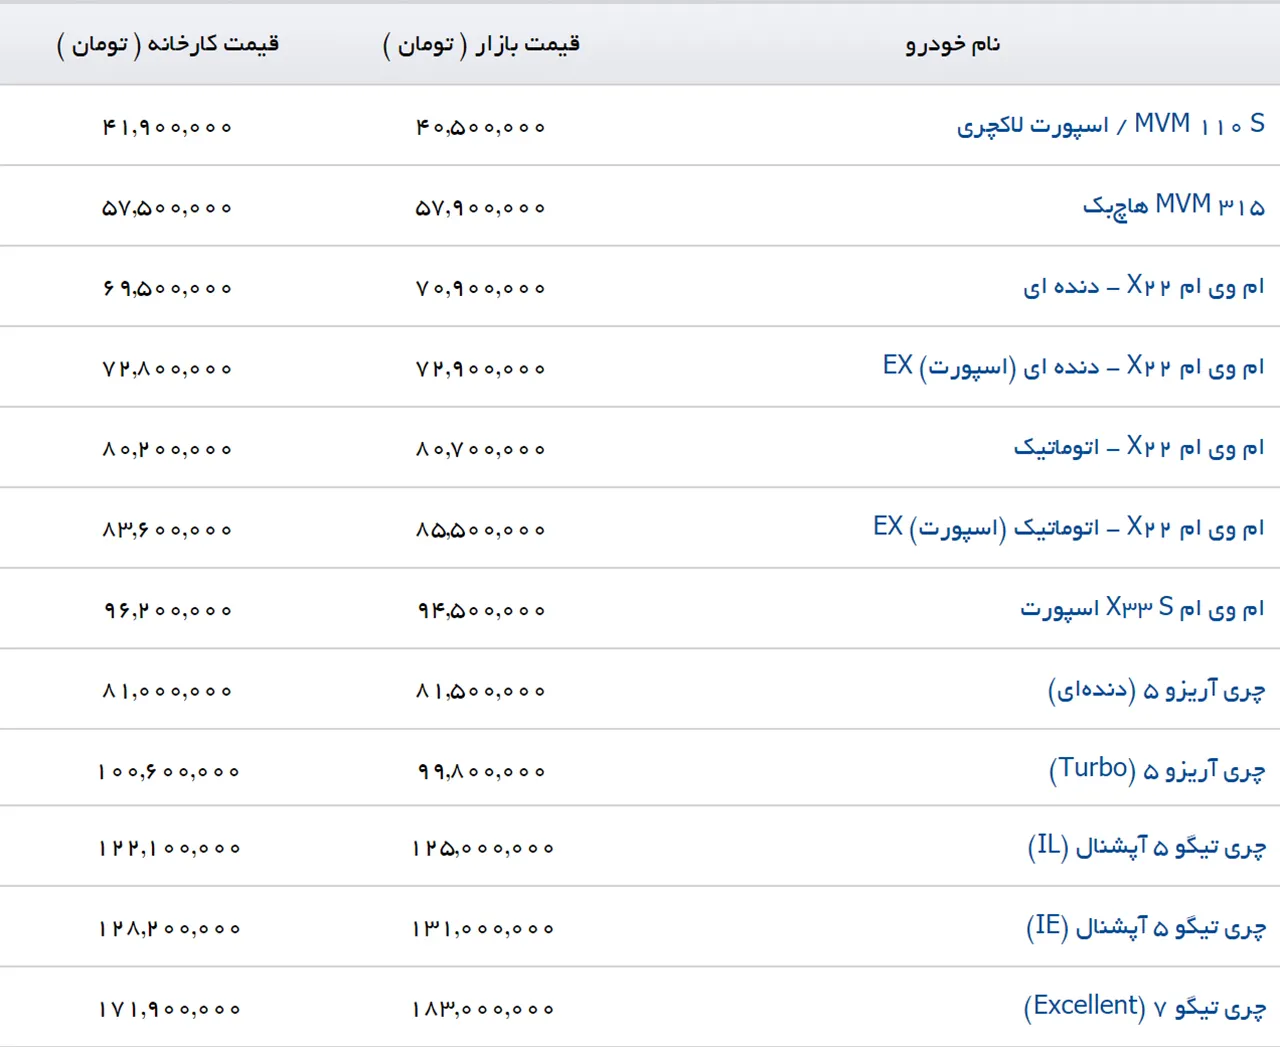Select factory price ۴۱,۹۰۰,۰۰۰
1280x1047 pixels.
167,127
